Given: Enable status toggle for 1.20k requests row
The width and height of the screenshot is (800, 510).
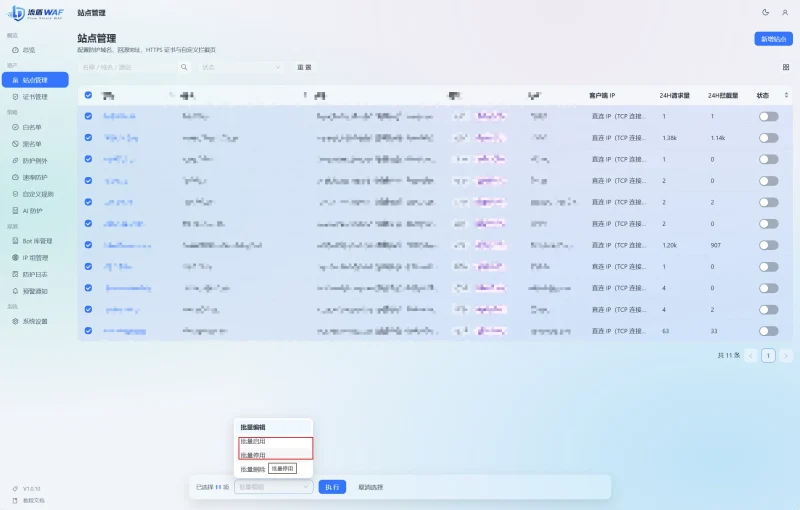Looking at the screenshot, I should tap(768, 245).
